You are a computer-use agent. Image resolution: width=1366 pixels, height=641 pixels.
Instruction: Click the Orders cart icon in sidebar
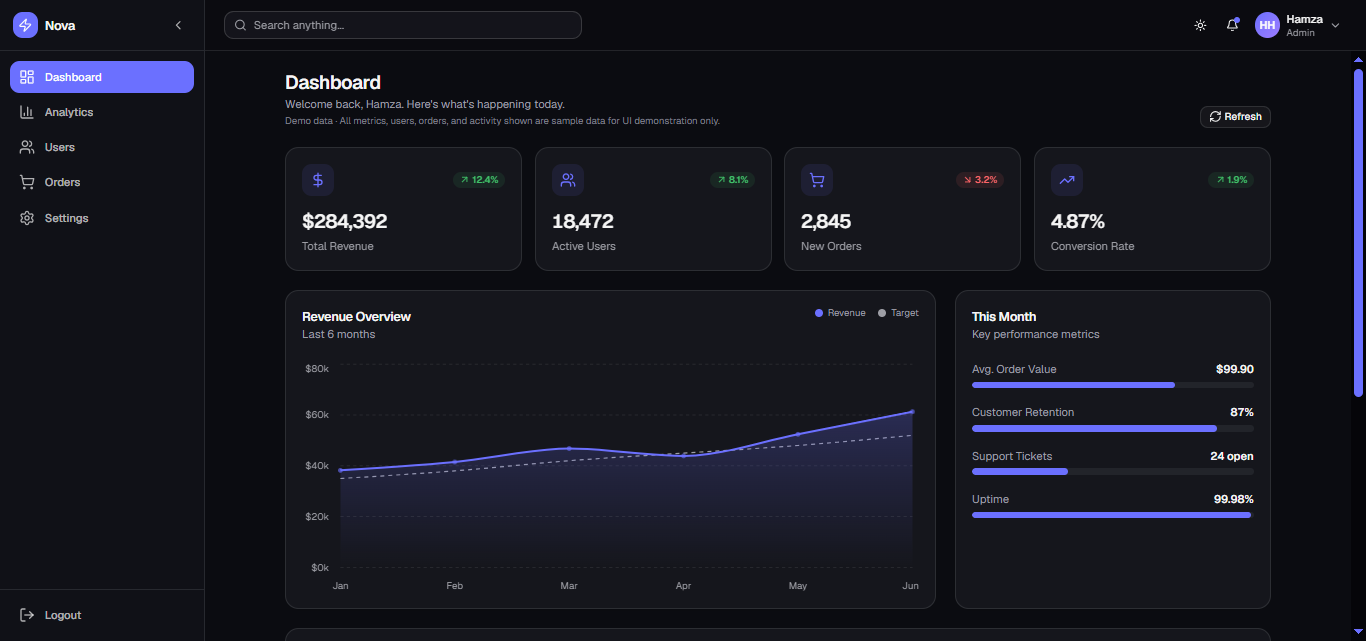27,182
